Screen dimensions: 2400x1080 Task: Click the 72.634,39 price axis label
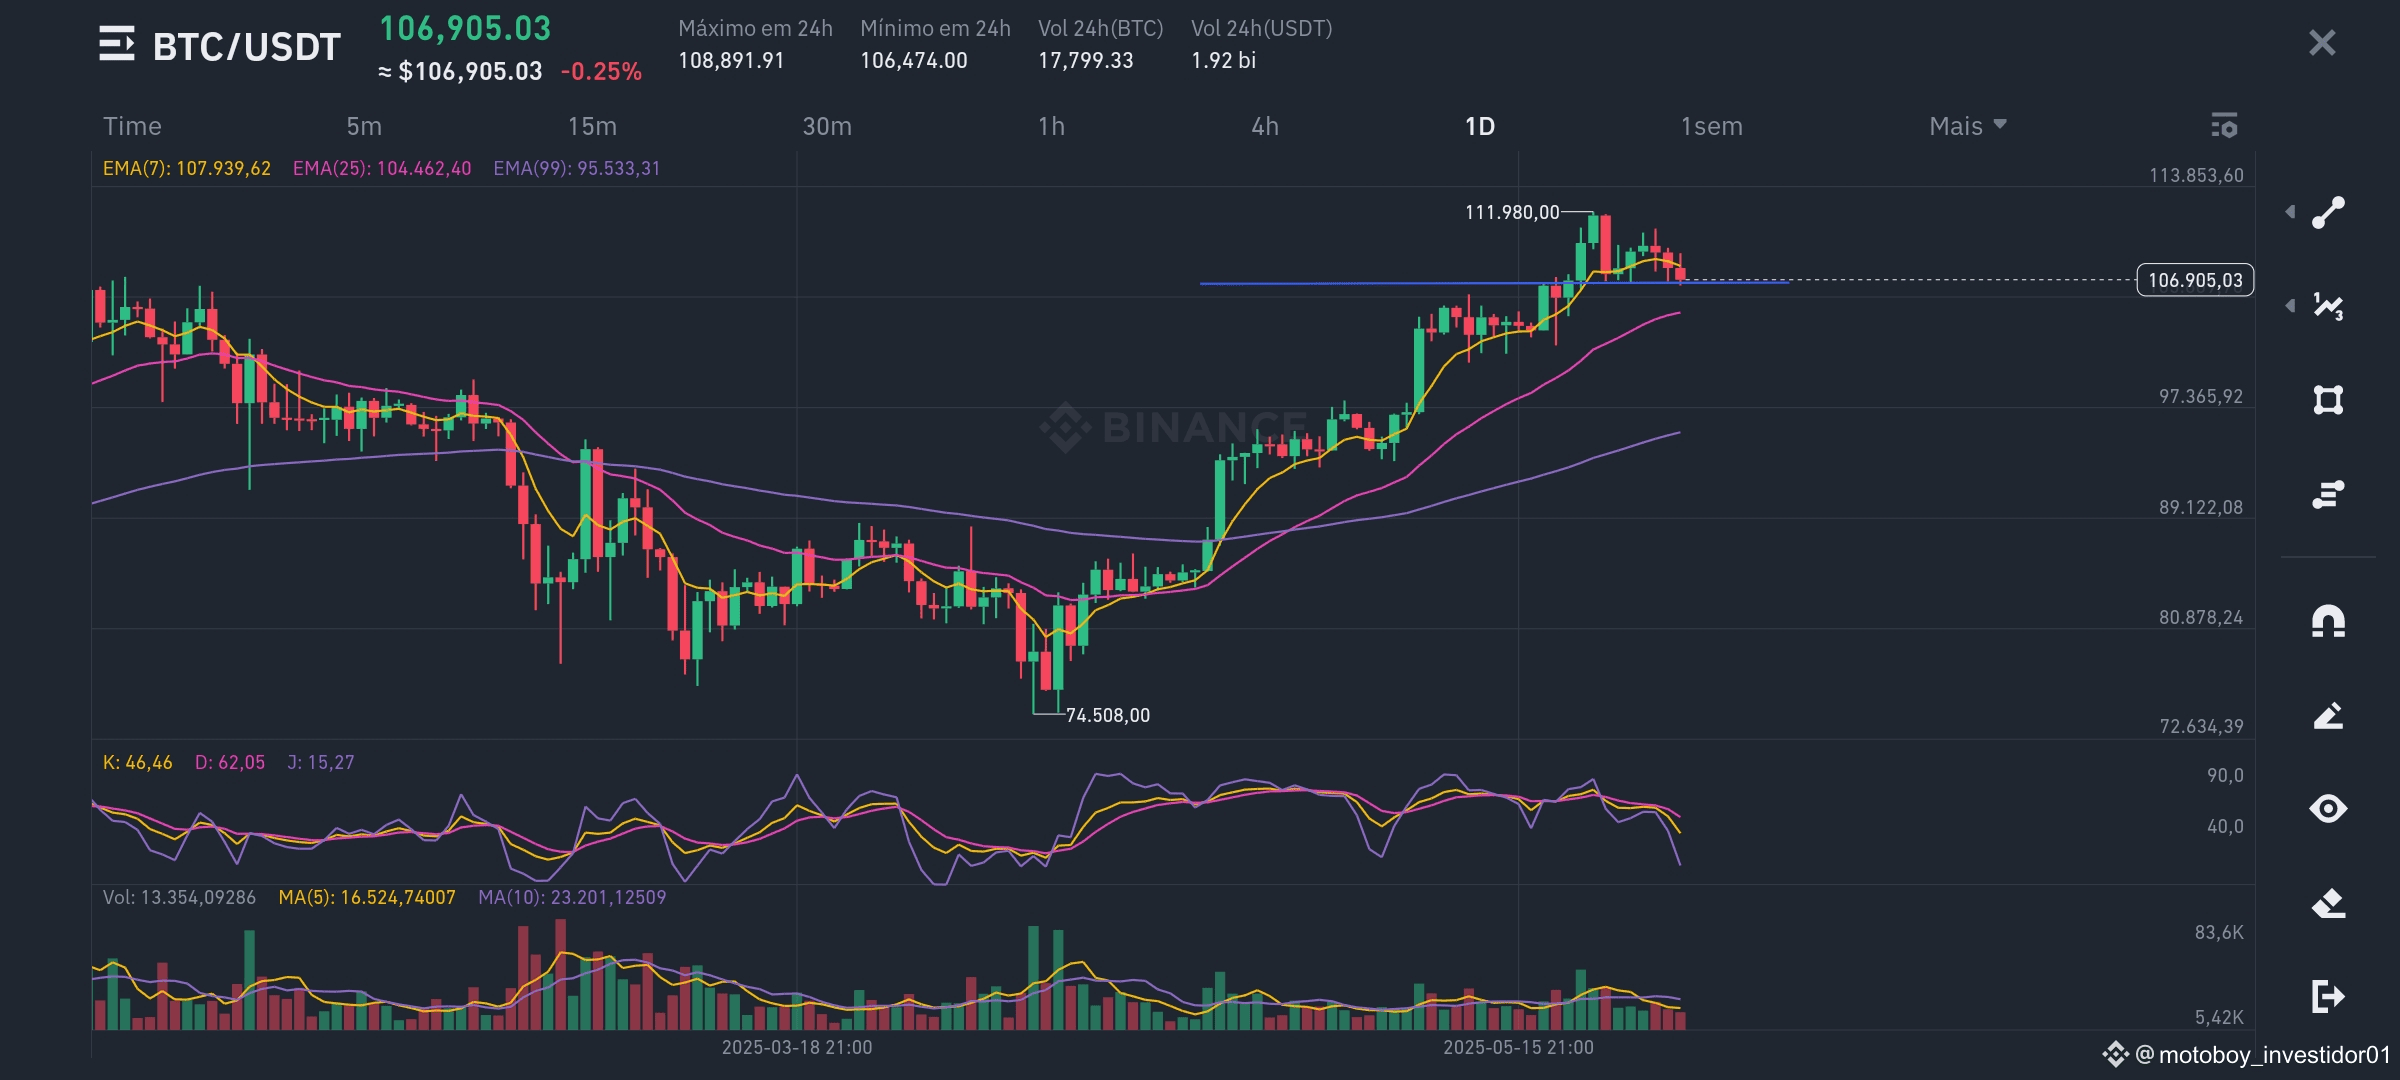pyautogui.click(x=2201, y=726)
